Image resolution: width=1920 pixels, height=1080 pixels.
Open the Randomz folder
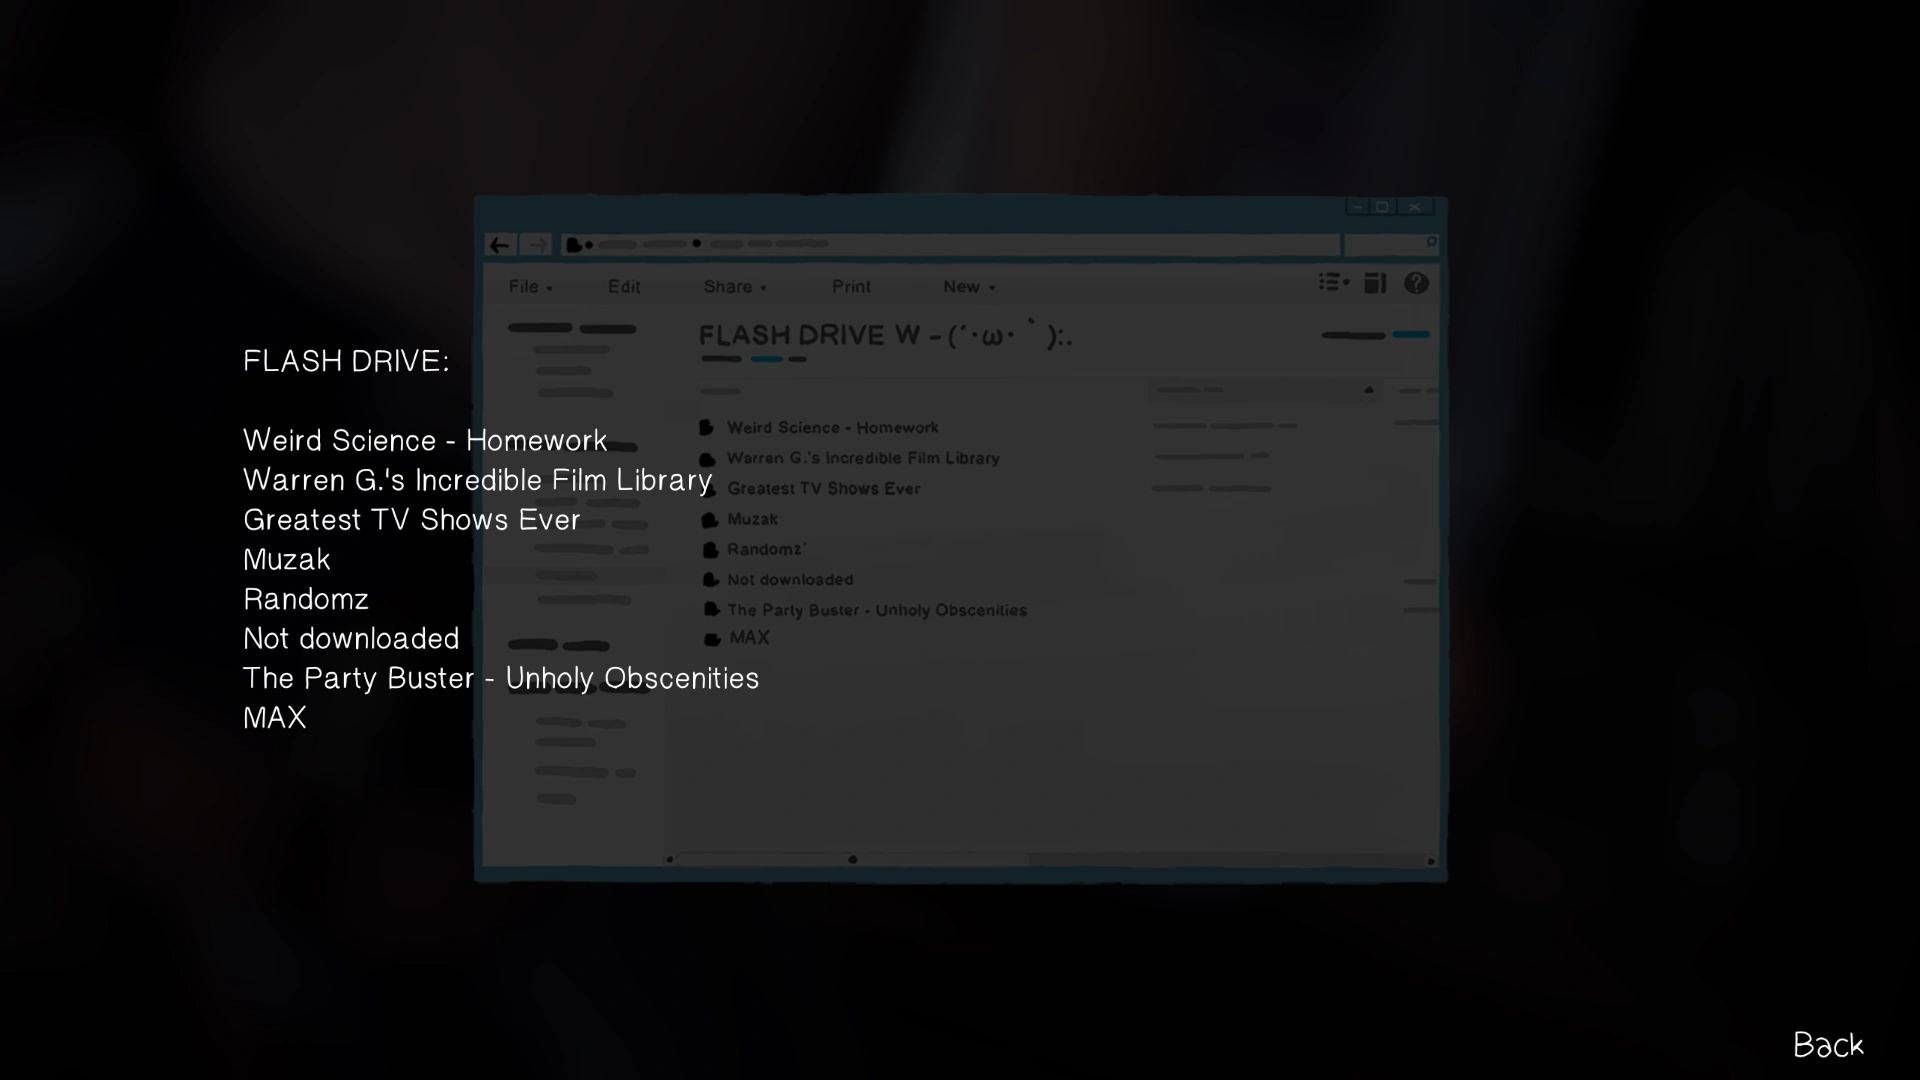tap(765, 550)
